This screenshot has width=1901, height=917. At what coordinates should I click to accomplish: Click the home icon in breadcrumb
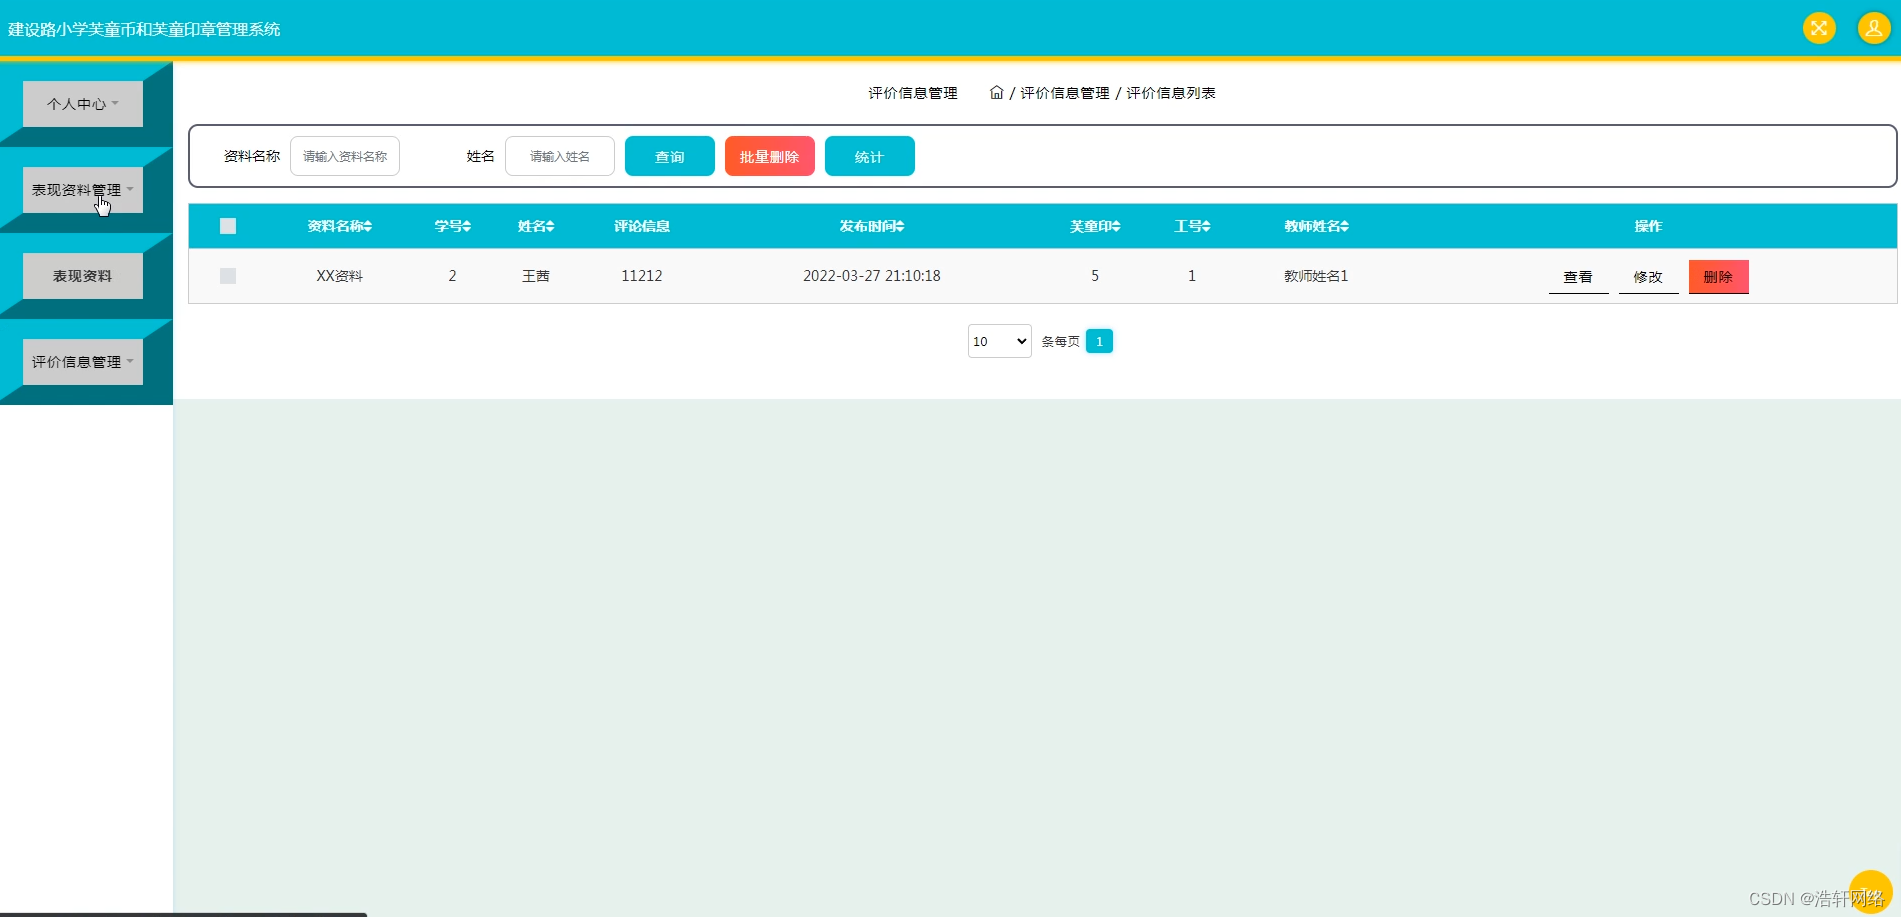pyautogui.click(x=996, y=92)
